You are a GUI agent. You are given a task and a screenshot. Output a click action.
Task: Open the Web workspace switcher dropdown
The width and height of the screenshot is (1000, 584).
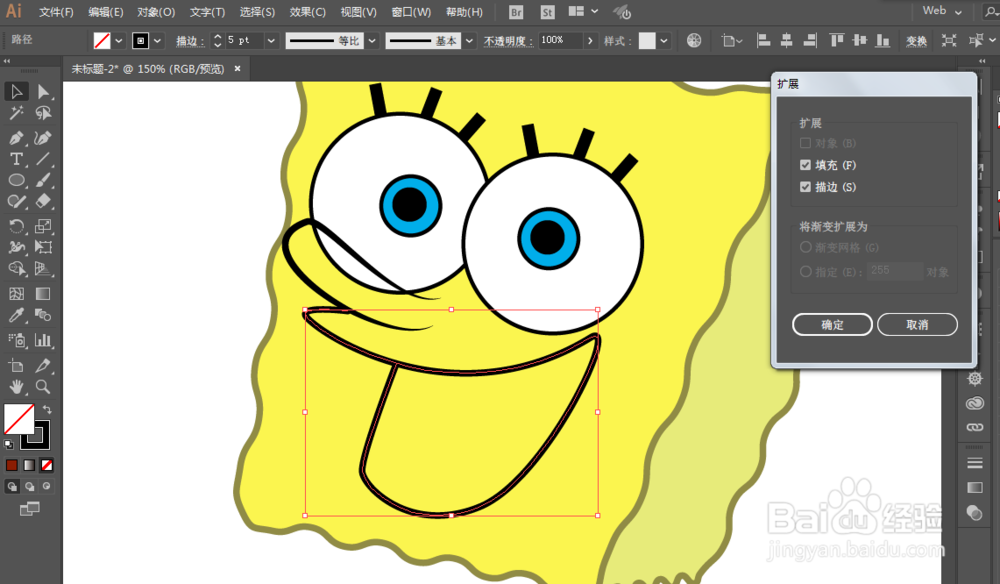pos(942,11)
